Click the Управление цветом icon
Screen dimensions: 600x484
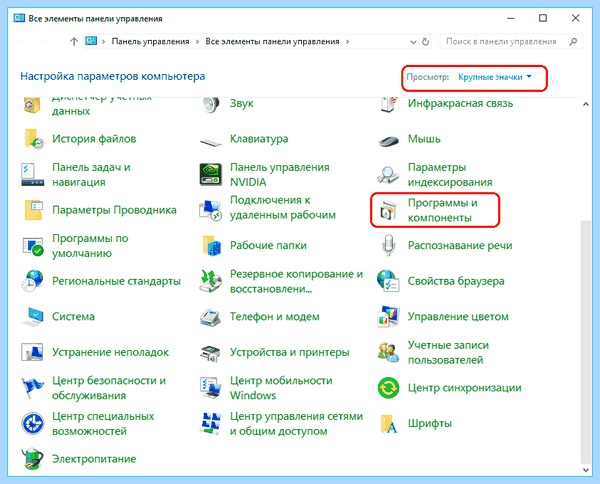coord(388,317)
